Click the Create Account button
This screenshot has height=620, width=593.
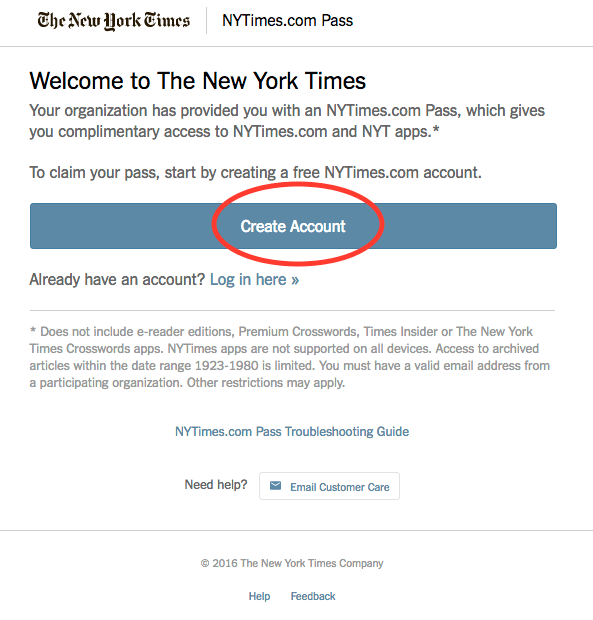point(293,226)
